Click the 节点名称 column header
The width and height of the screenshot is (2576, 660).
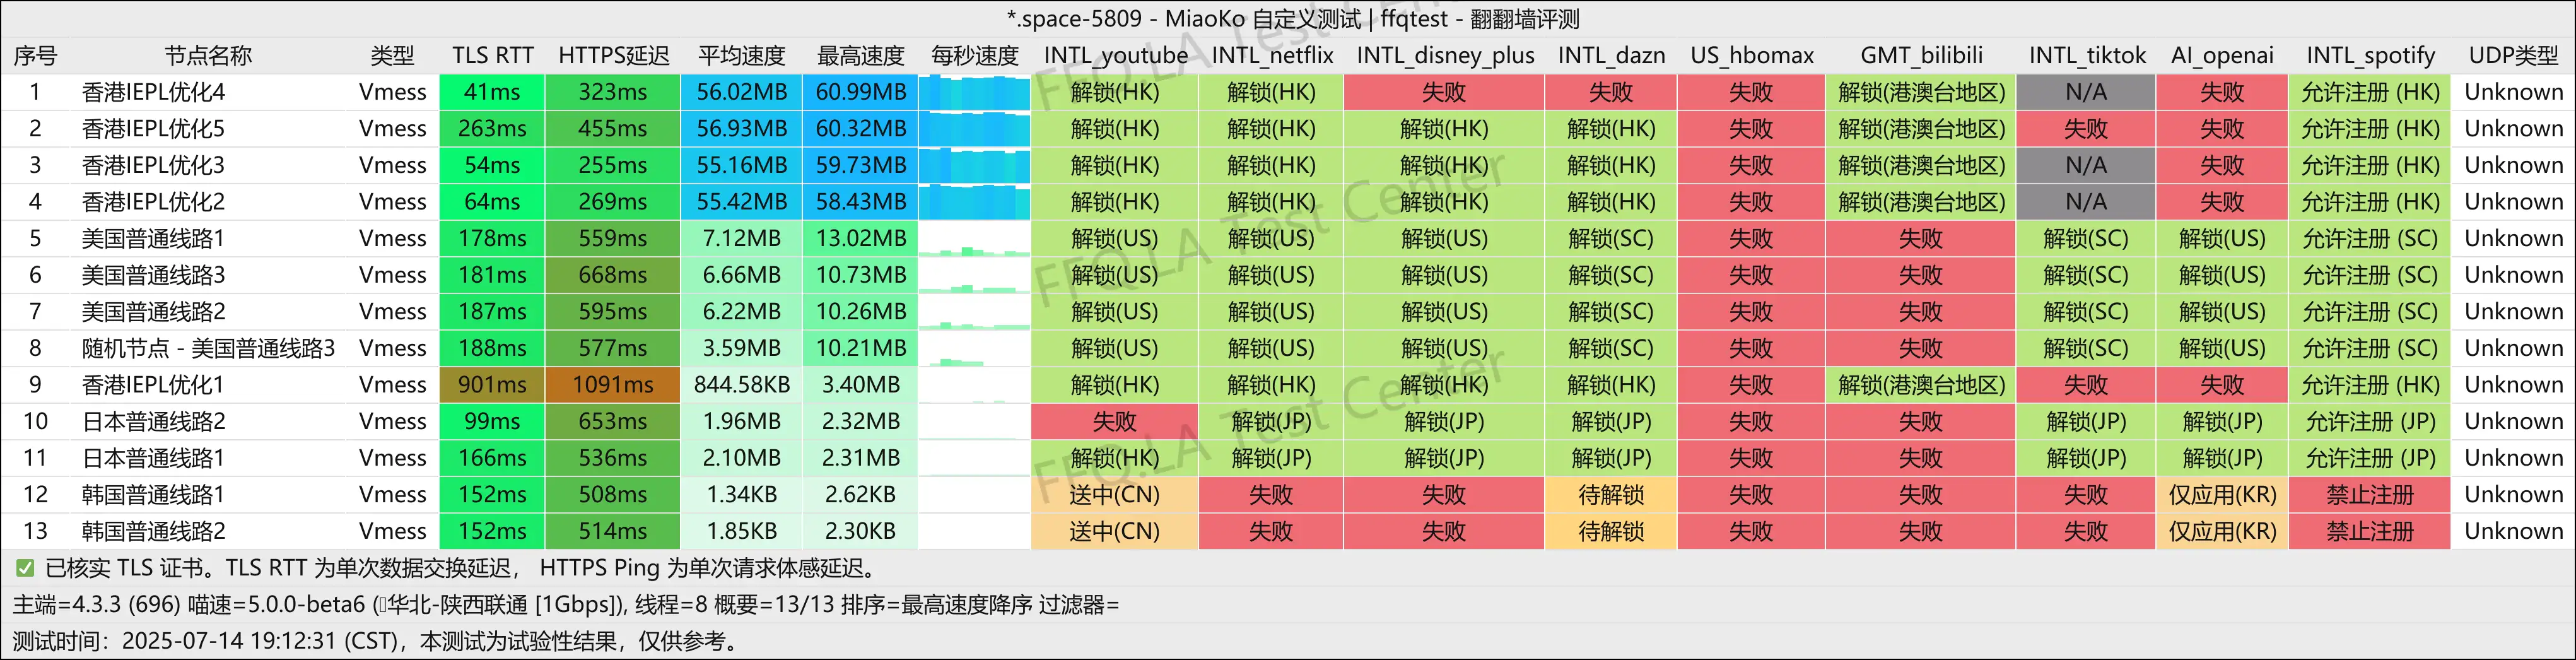coord(208,56)
